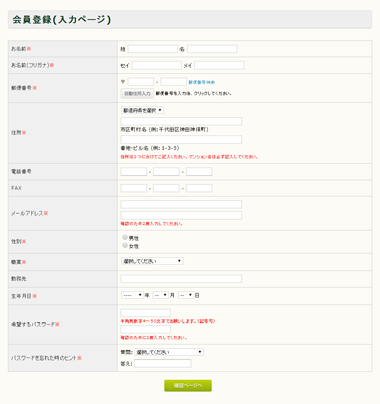Click the FAX row label

(x=16, y=188)
